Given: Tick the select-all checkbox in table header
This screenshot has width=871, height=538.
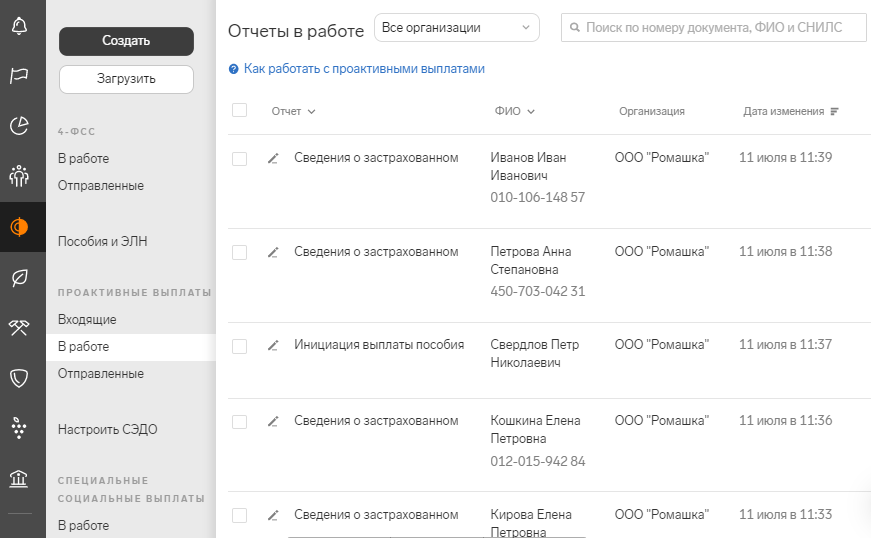Looking at the screenshot, I should coord(239,110).
